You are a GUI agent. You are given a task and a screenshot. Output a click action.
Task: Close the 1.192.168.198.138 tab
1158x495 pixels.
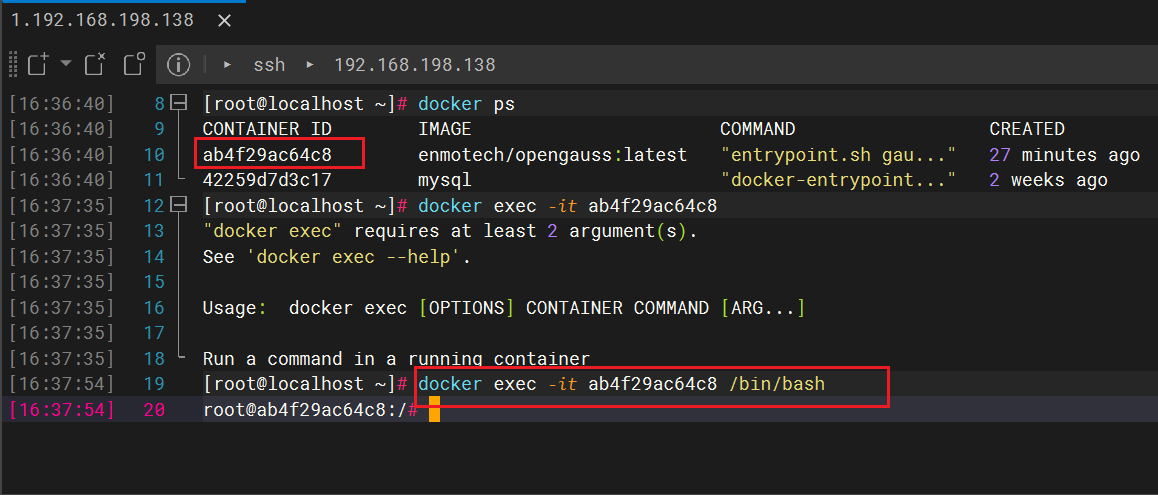click(x=225, y=21)
